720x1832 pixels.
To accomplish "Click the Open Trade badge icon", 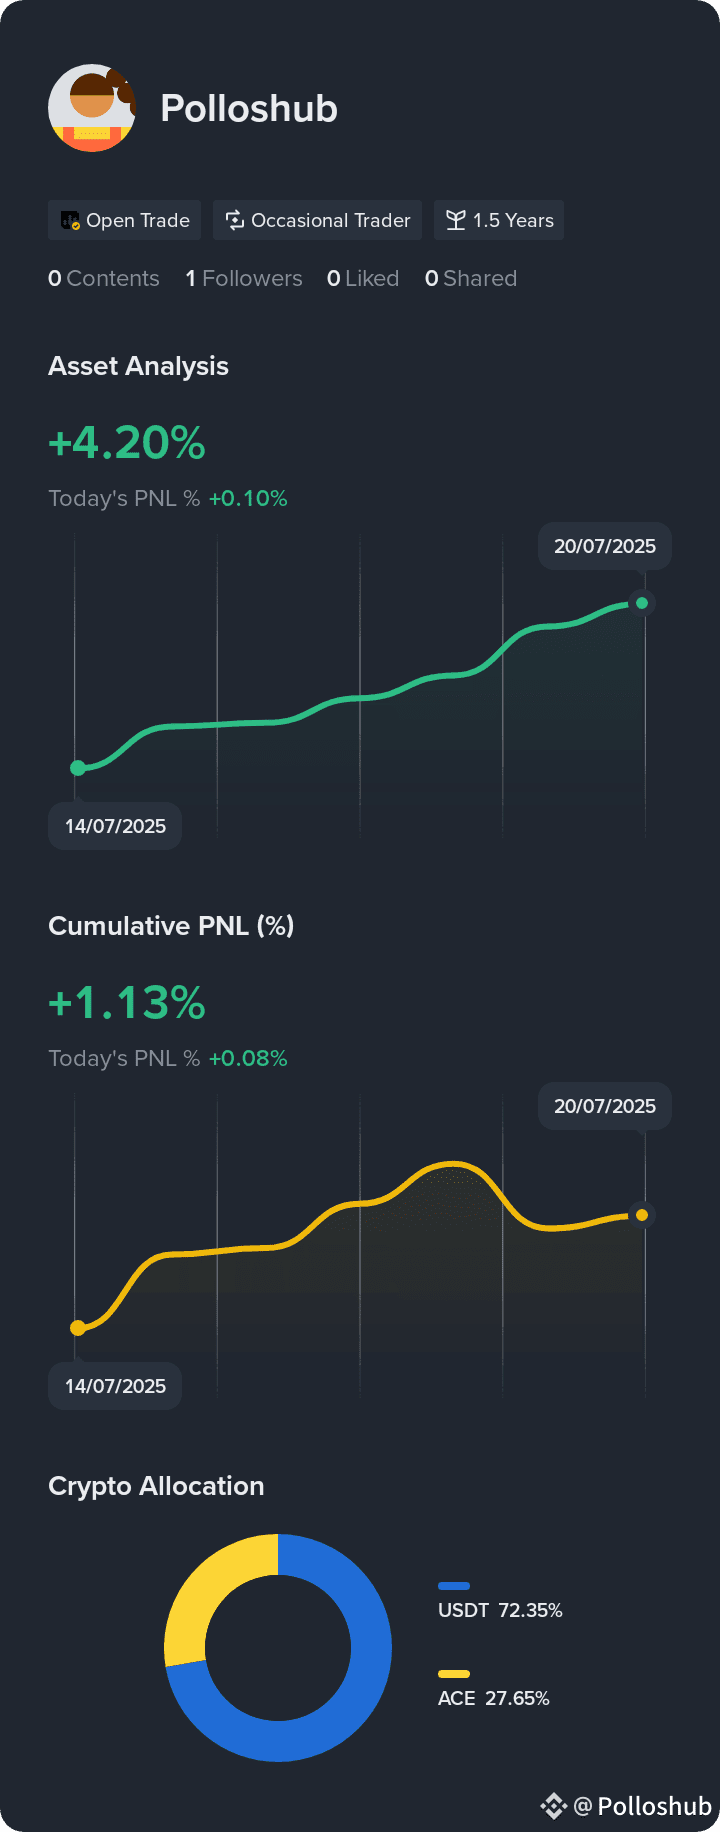I will (x=70, y=220).
